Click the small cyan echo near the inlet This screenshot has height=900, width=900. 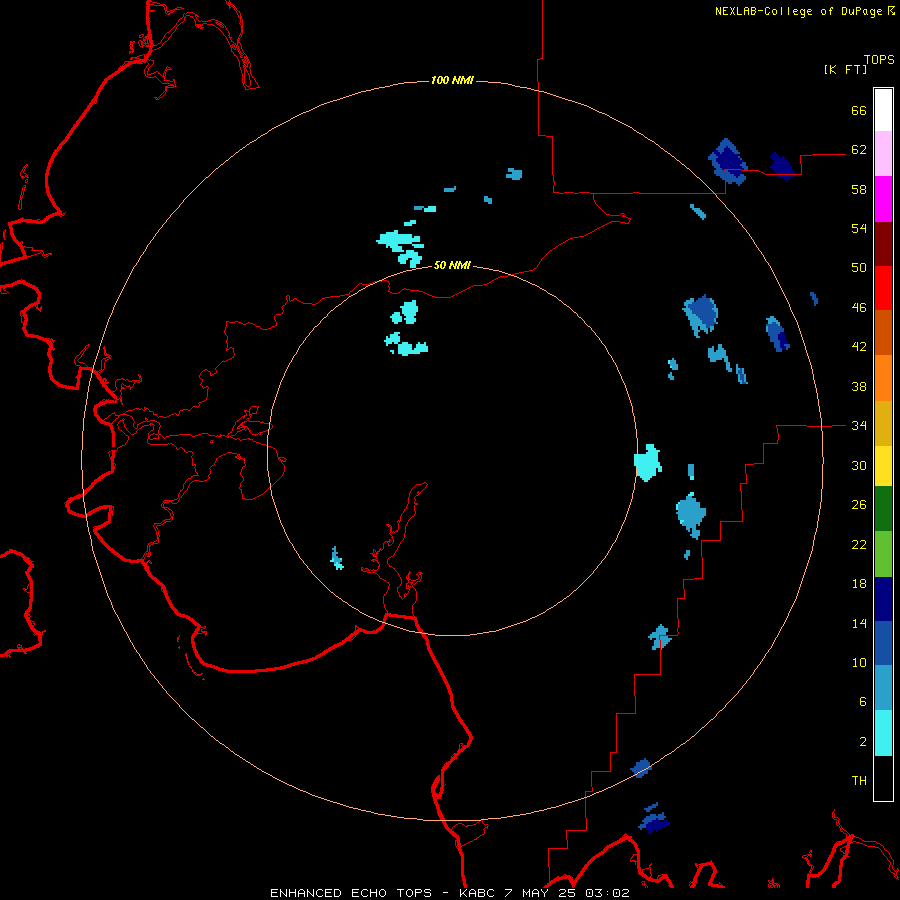[337, 558]
